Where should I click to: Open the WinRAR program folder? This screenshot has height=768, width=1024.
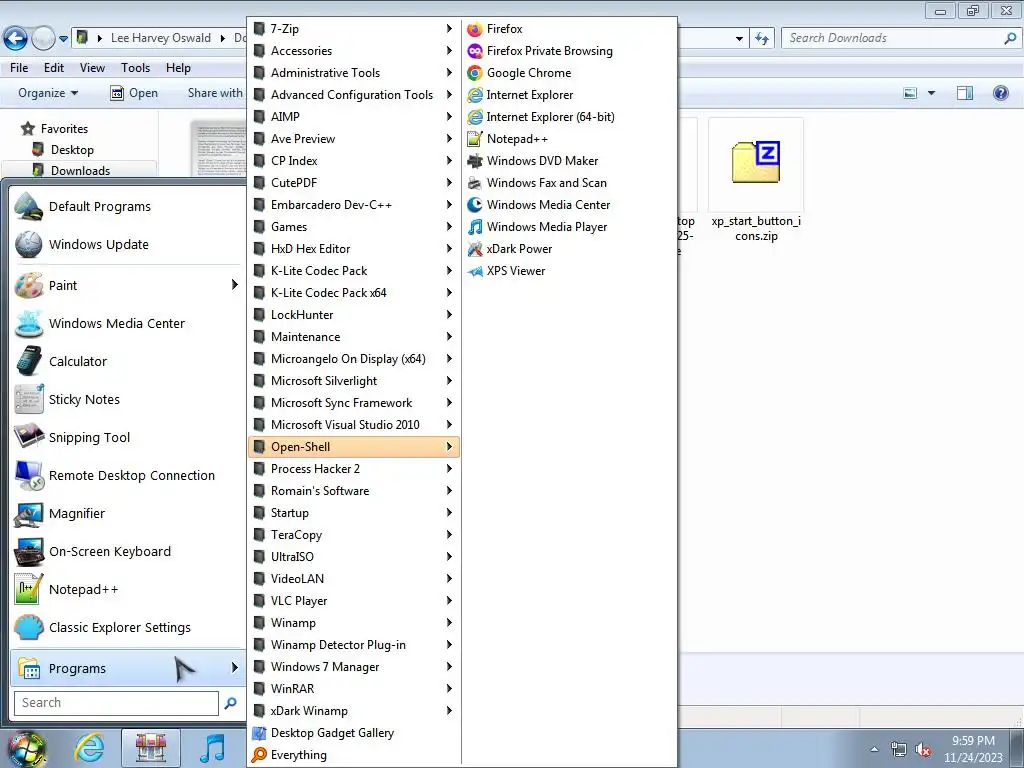354,689
